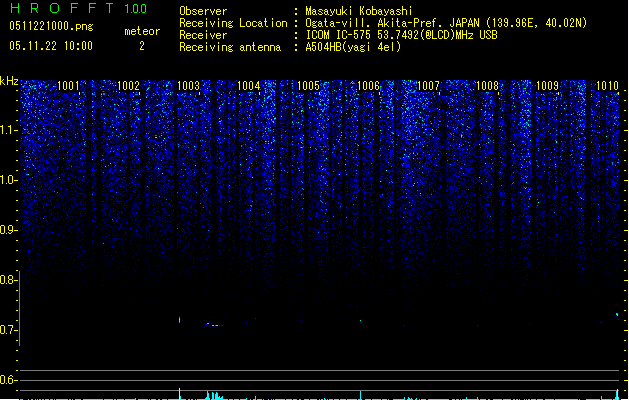Viewport: 629px width, 400px height.
Task: Click observer name Masayuki Kobayashi
Action: coord(359,11)
